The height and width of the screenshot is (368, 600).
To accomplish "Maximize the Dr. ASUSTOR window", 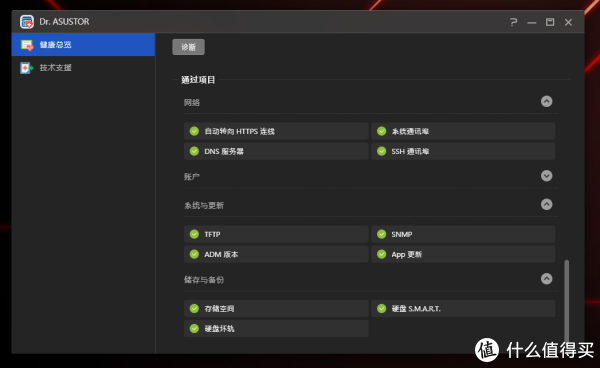I will coord(550,22).
